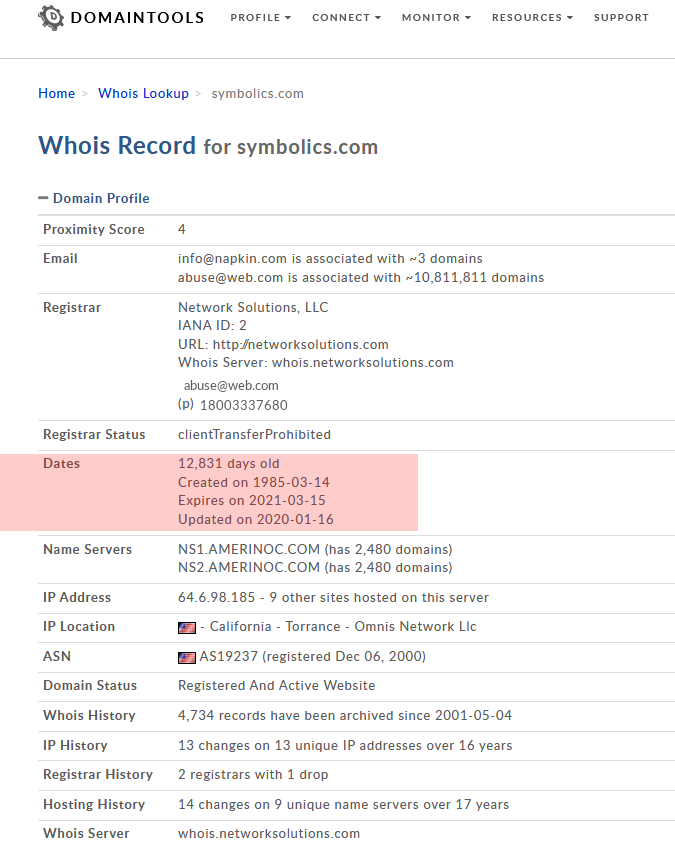Select NS1.AMERINOC.COM name server
The height and width of the screenshot is (845, 675).
click(315, 550)
